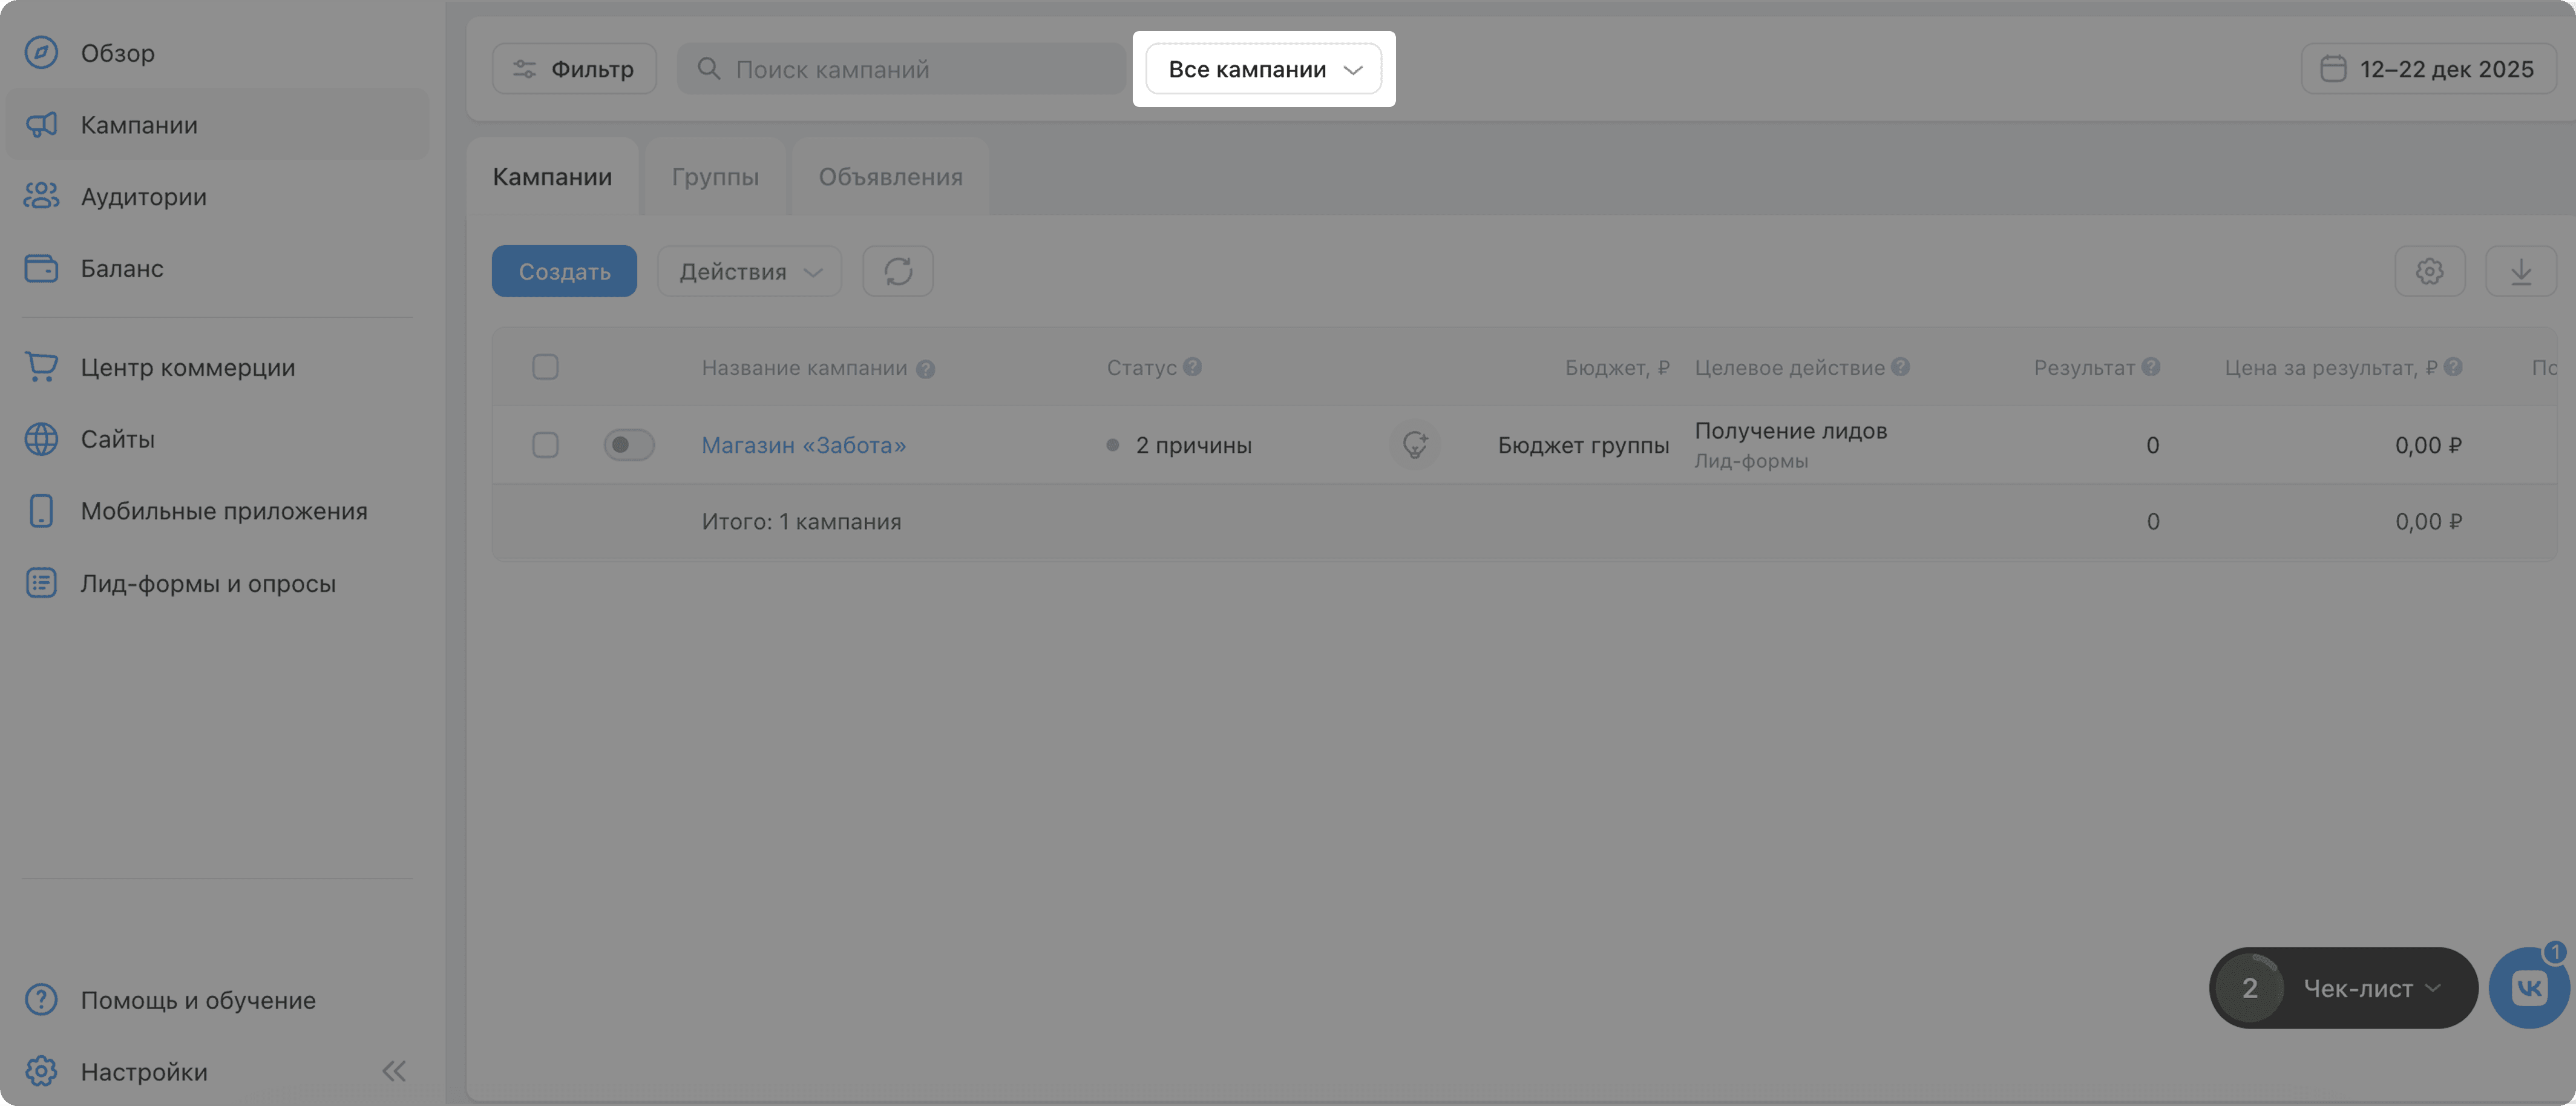Open the VK chat bubble icon
2576x1106 pixels.
pos(2529,988)
